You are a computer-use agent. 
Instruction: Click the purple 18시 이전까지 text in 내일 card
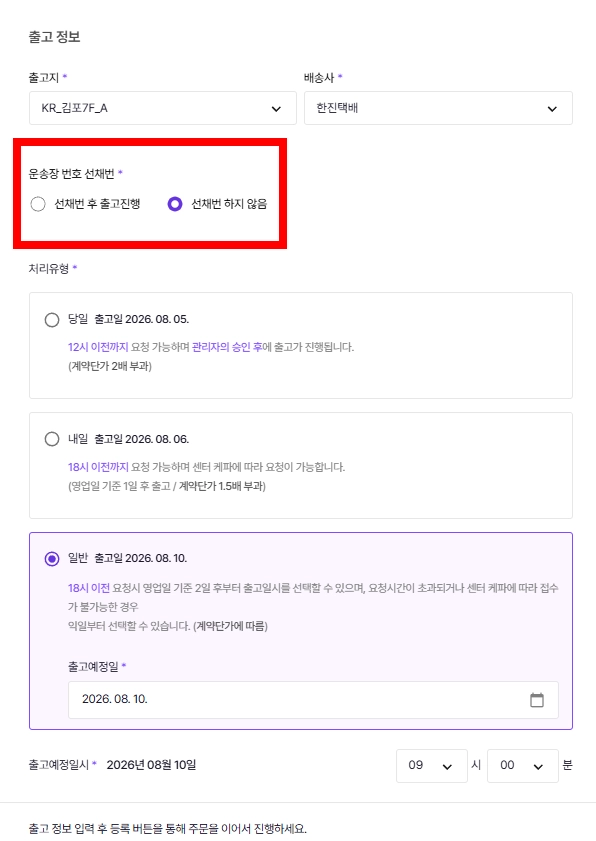tap(98, 467)
